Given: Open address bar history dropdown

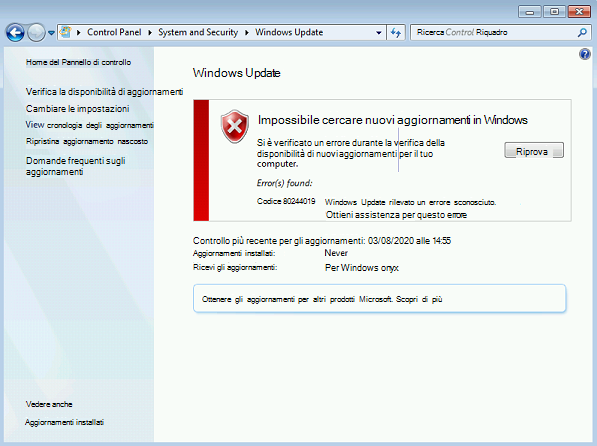Looking at the screenshot, I should pos(378,33).
